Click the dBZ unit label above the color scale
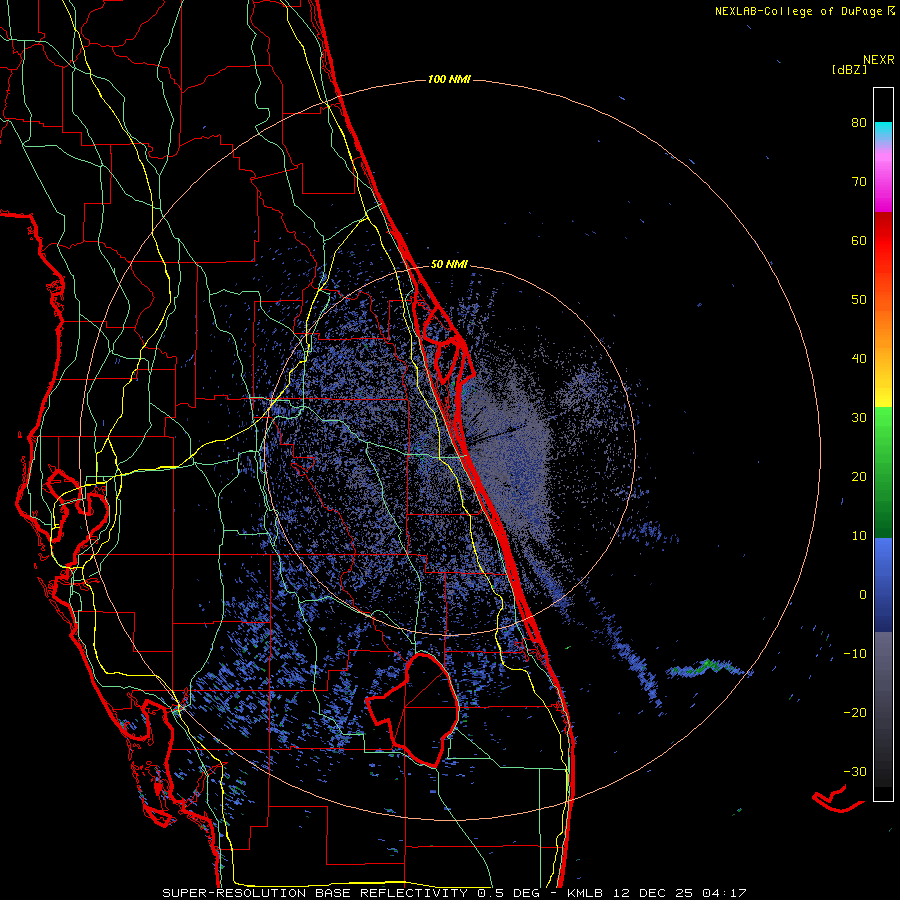The image size is (900, 900). [849, 69]
